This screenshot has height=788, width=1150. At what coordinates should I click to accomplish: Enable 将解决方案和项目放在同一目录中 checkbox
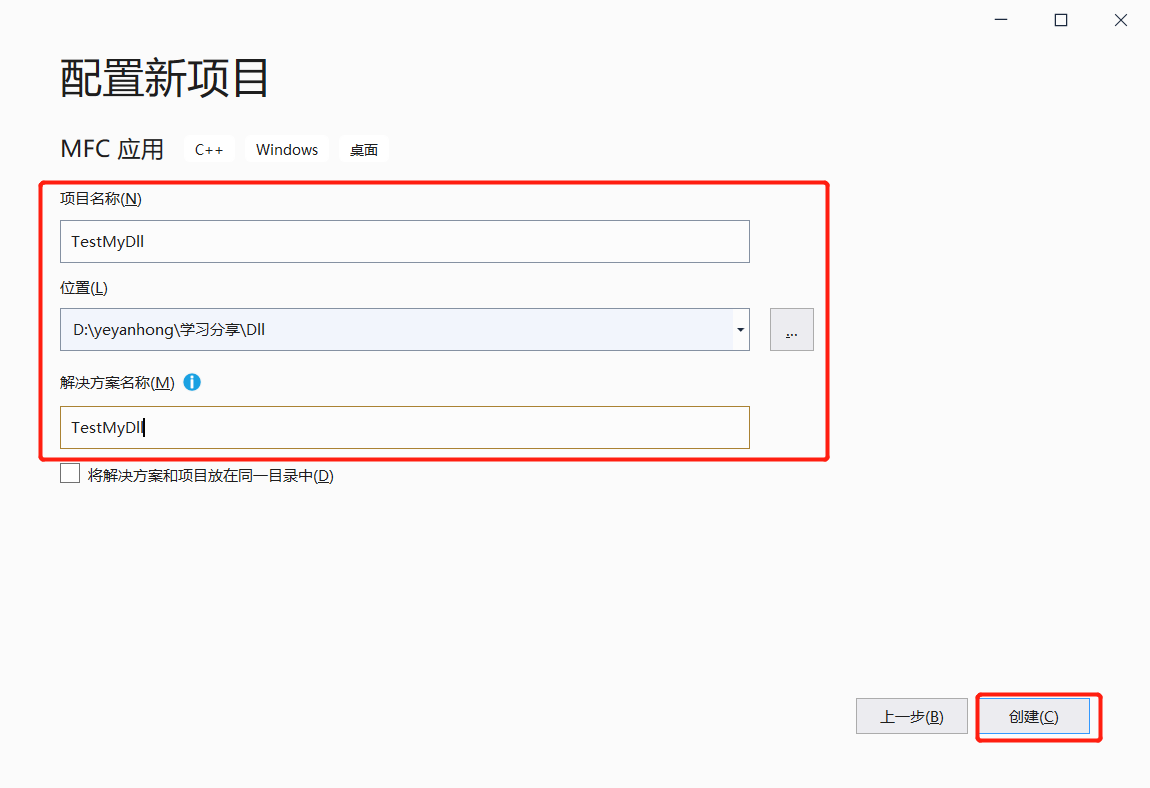(70, 472)
